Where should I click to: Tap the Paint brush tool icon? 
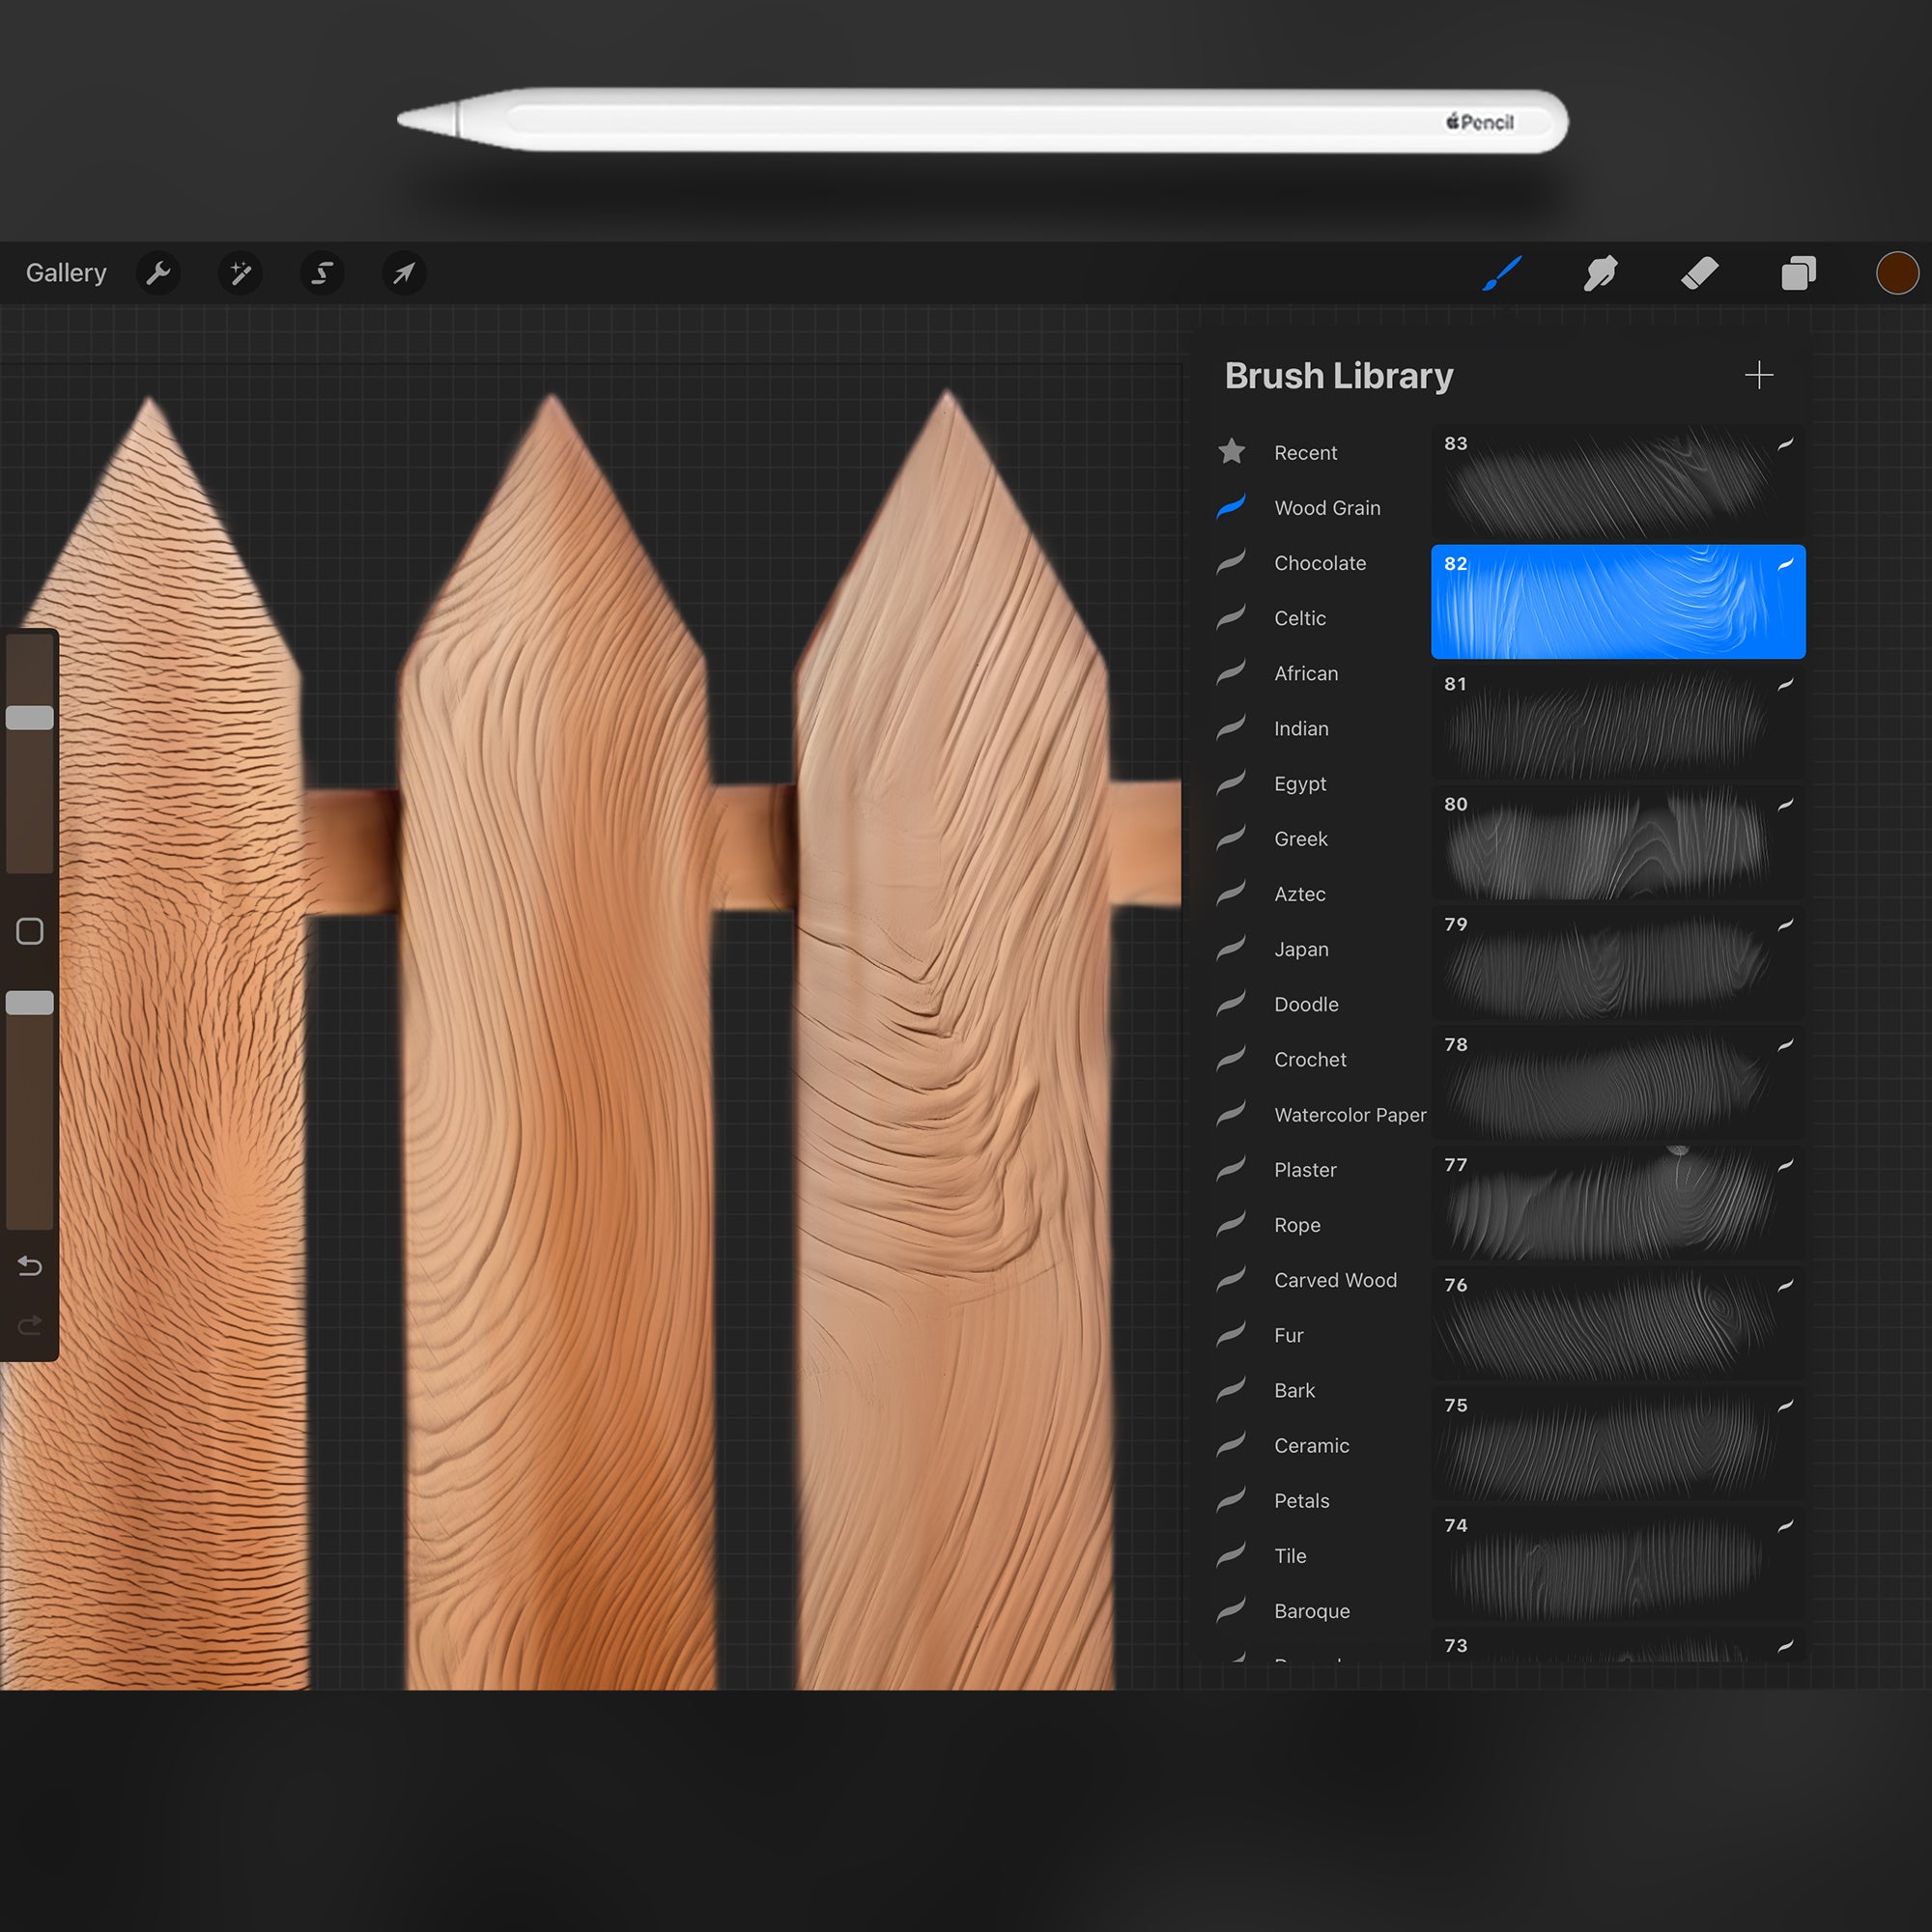pos(1502,273)
